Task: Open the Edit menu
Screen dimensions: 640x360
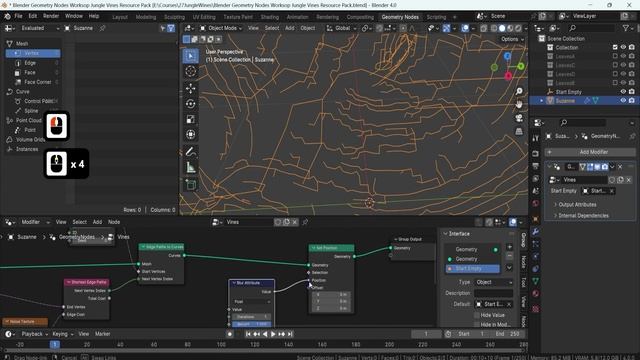Action: [33, 16]
